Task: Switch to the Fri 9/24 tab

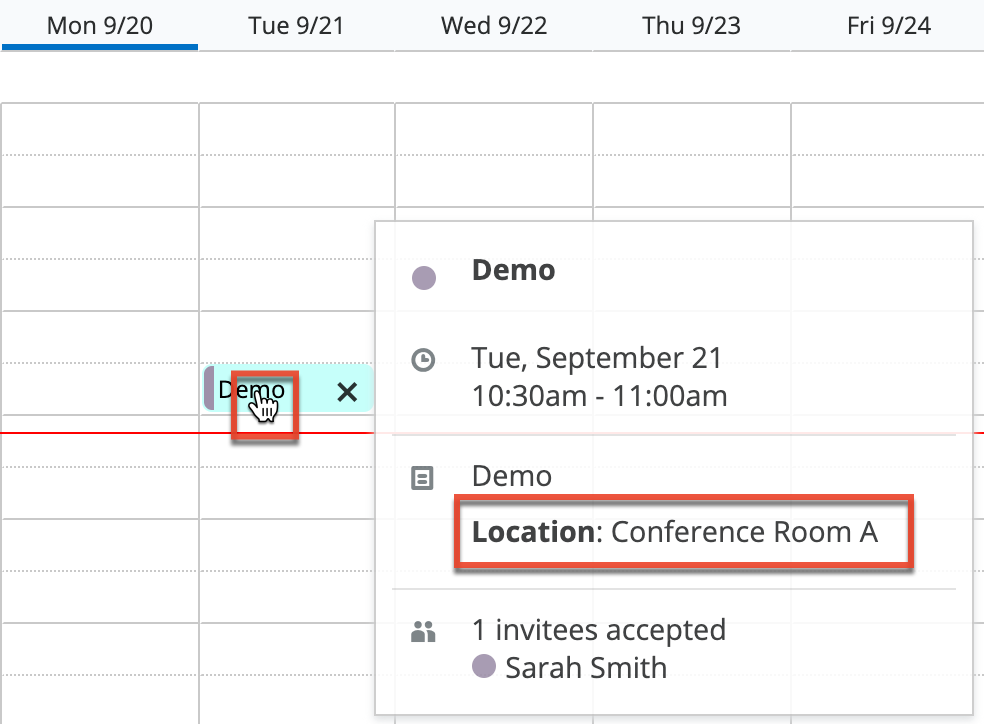Action: (x=887, y=25)
